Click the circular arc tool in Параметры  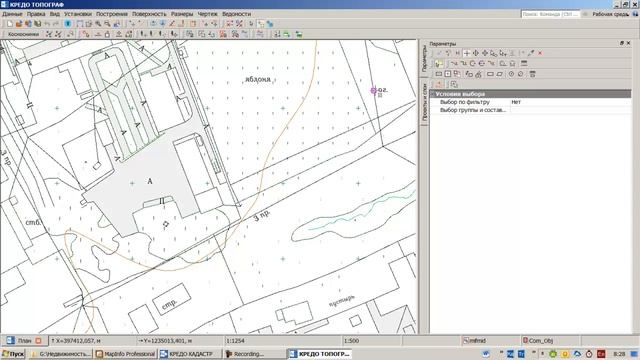point(473,64)
